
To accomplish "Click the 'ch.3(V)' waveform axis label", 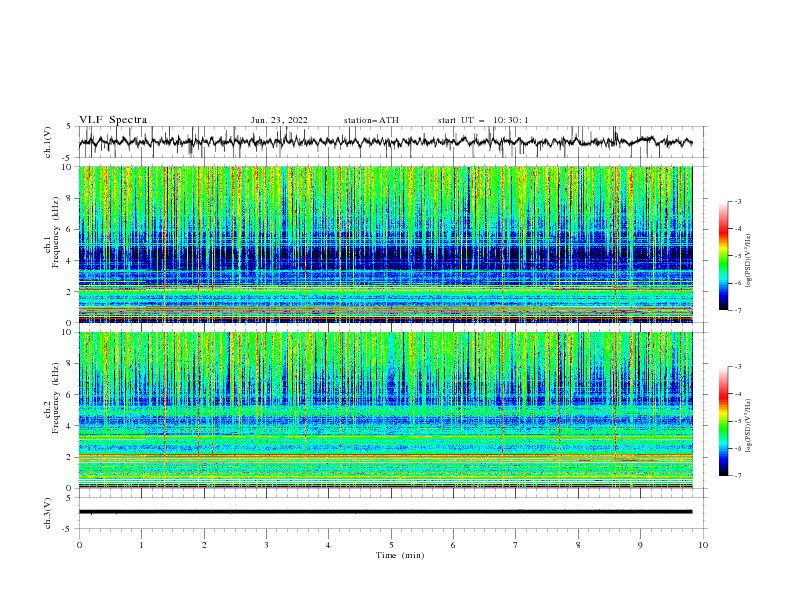I will pyautogui.click(x=48, y=513).
